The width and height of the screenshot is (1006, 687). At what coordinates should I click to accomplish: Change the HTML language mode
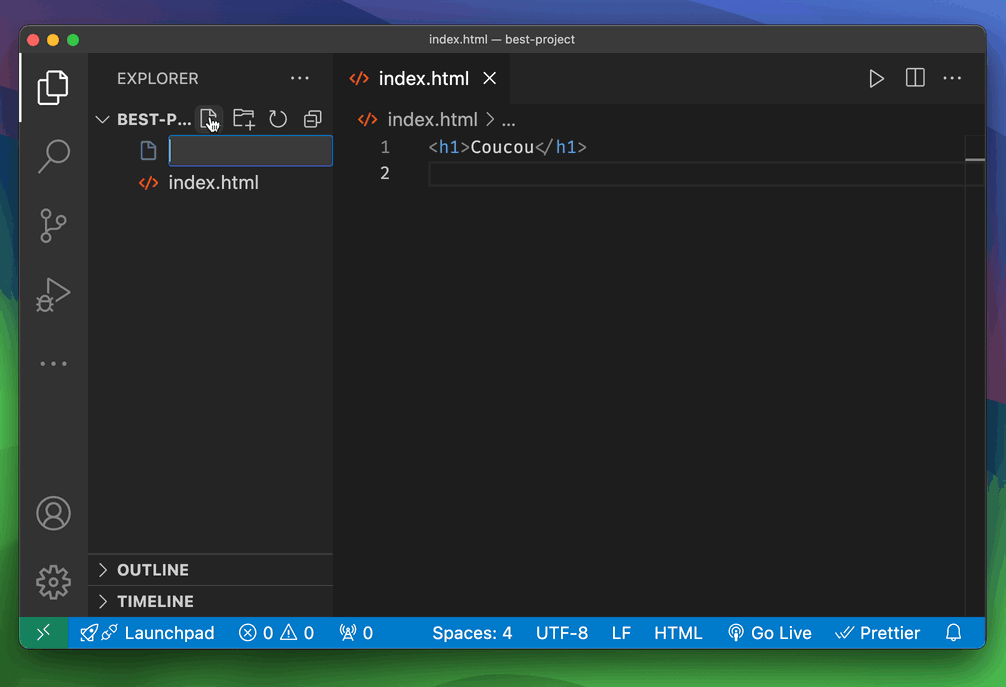click(x=678, y=633)
